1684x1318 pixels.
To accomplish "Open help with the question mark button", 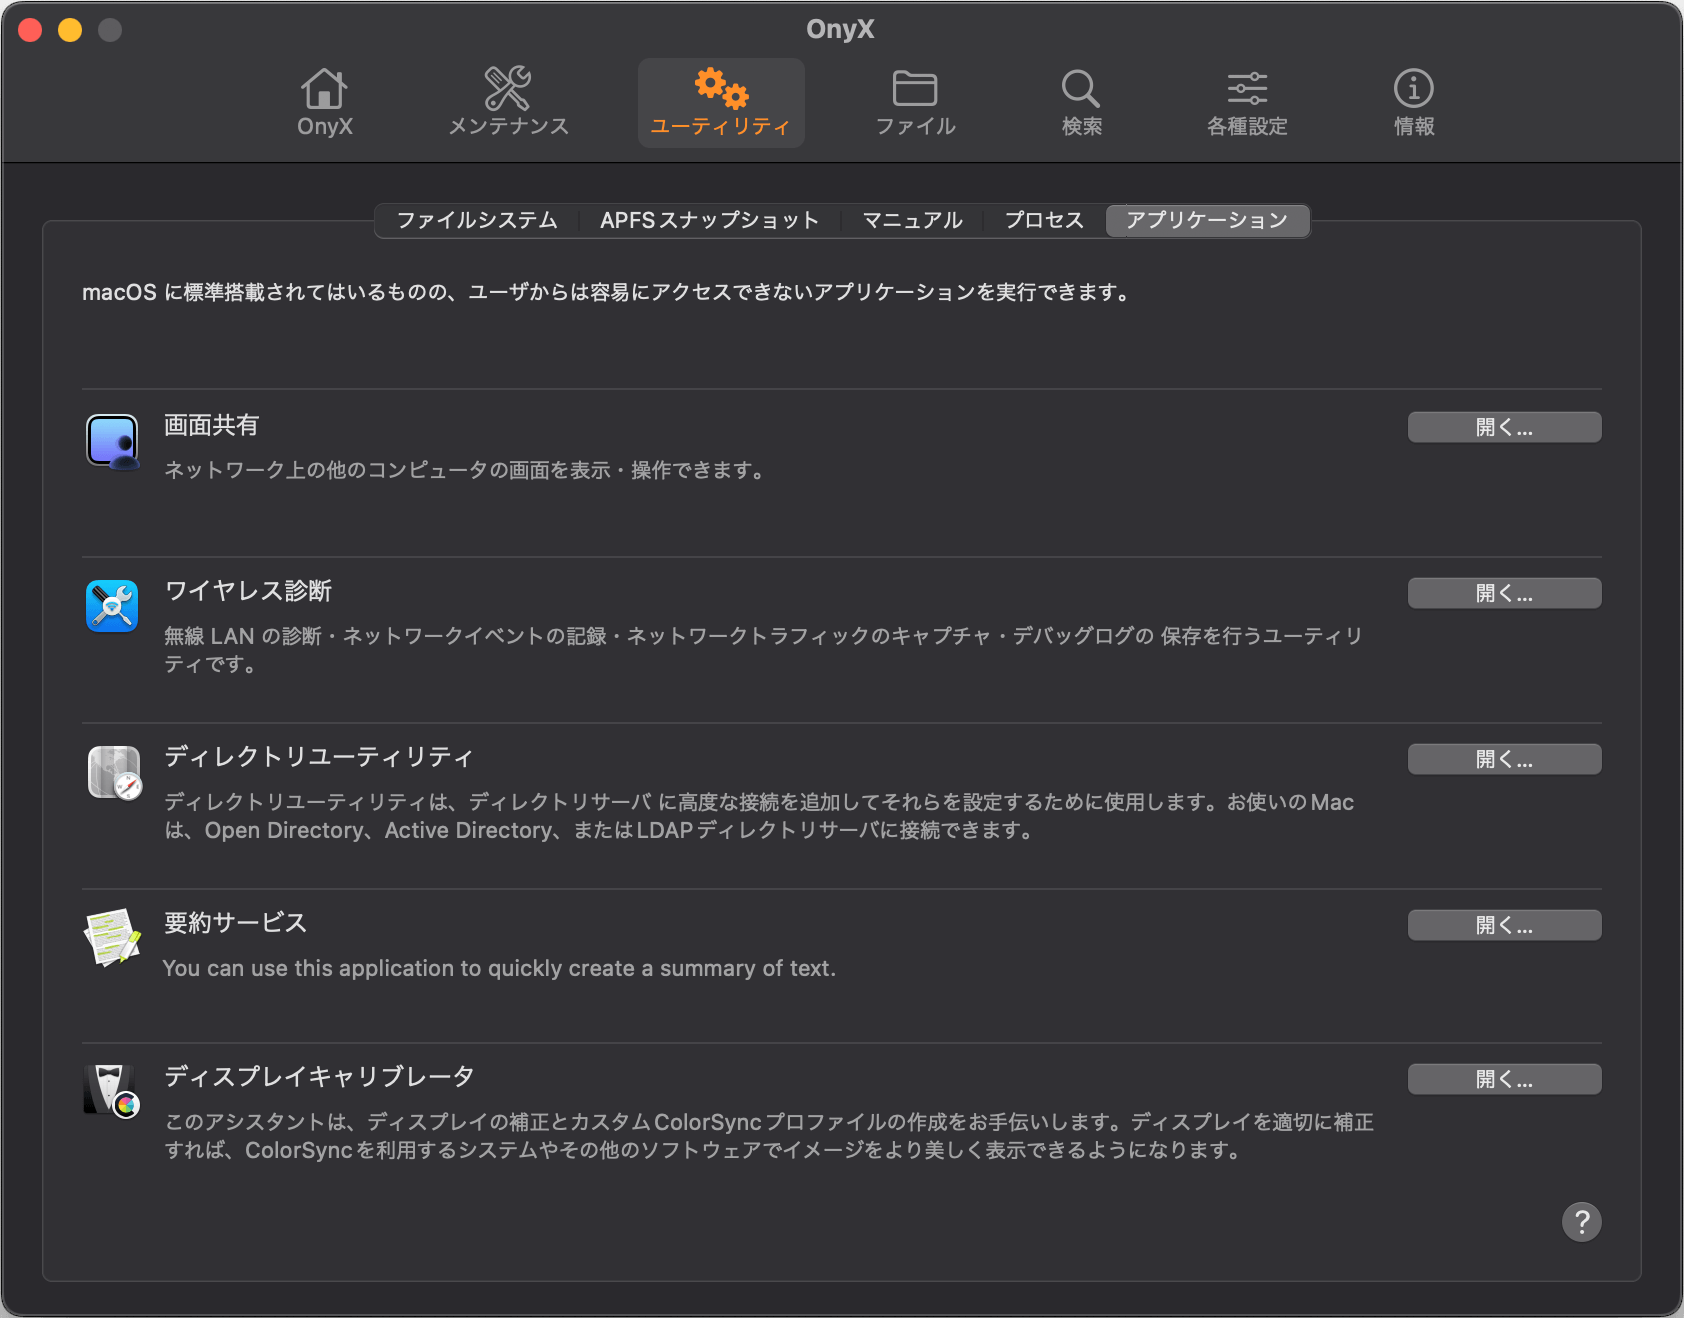I will tap(1581, 1221).
